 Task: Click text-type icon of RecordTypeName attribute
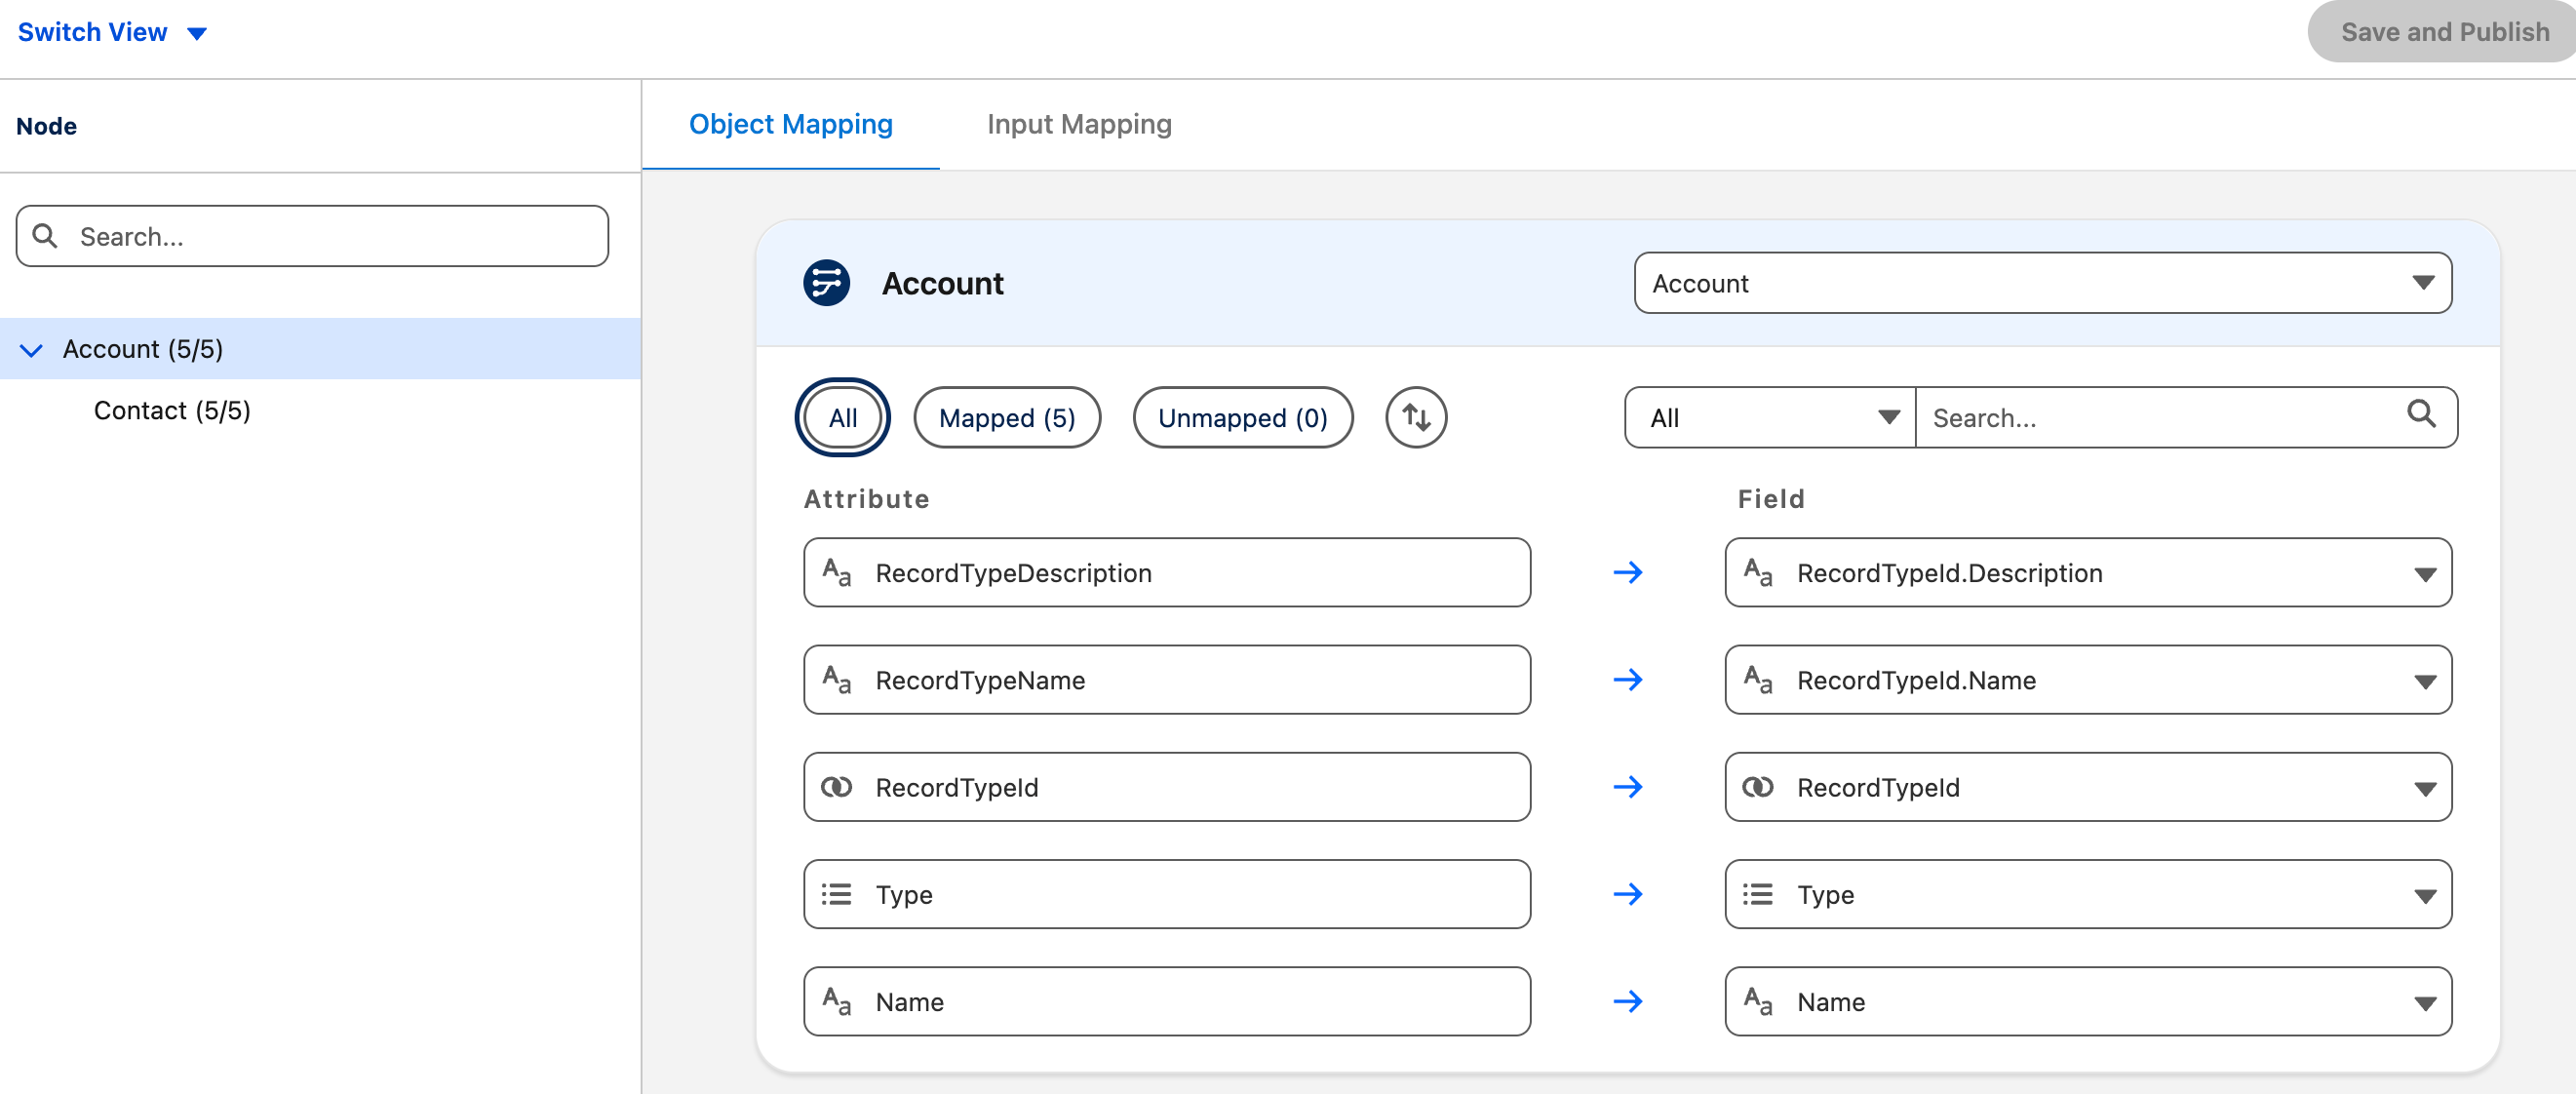point(836,680)
